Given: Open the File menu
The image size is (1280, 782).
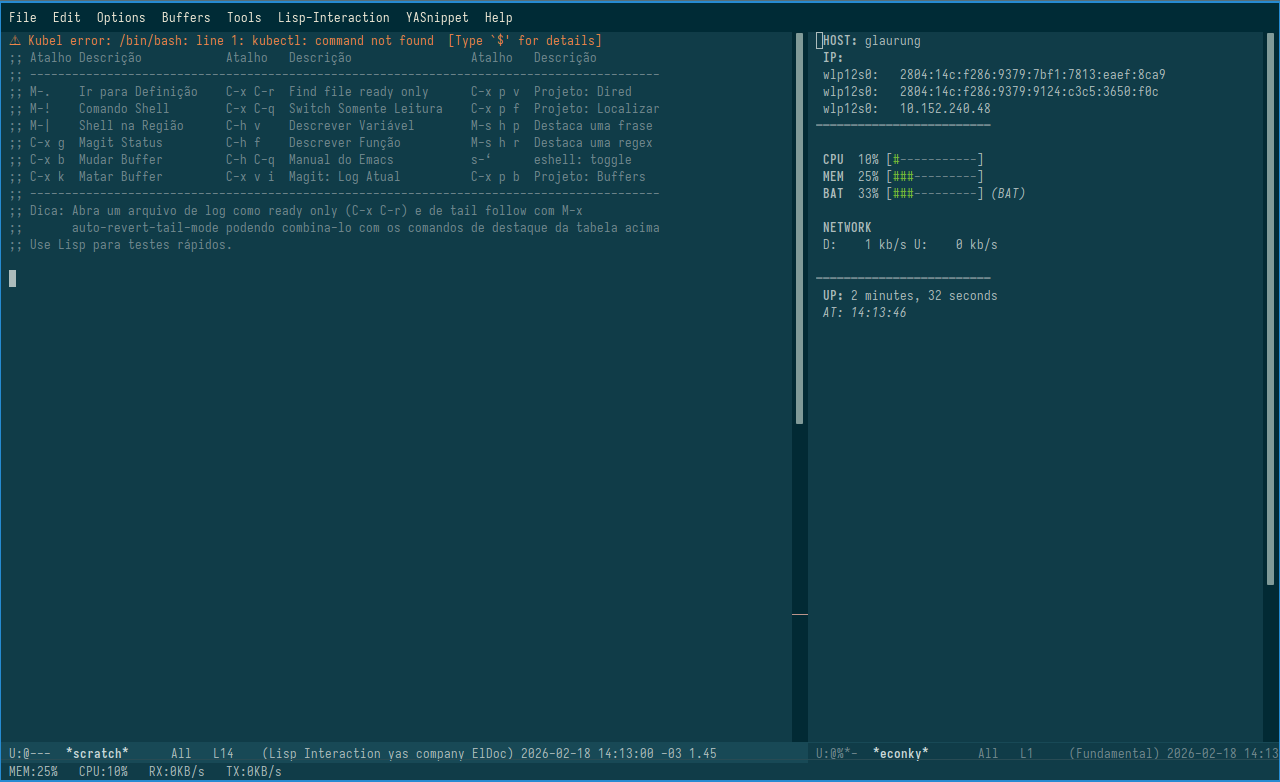Looking at the screenshot, I should click(22, 17).
